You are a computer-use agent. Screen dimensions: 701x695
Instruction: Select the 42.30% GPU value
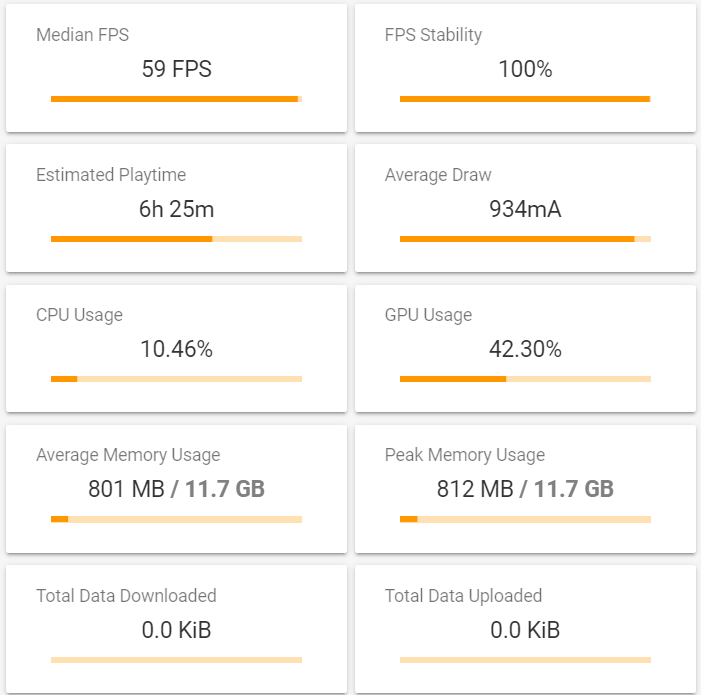525,350
